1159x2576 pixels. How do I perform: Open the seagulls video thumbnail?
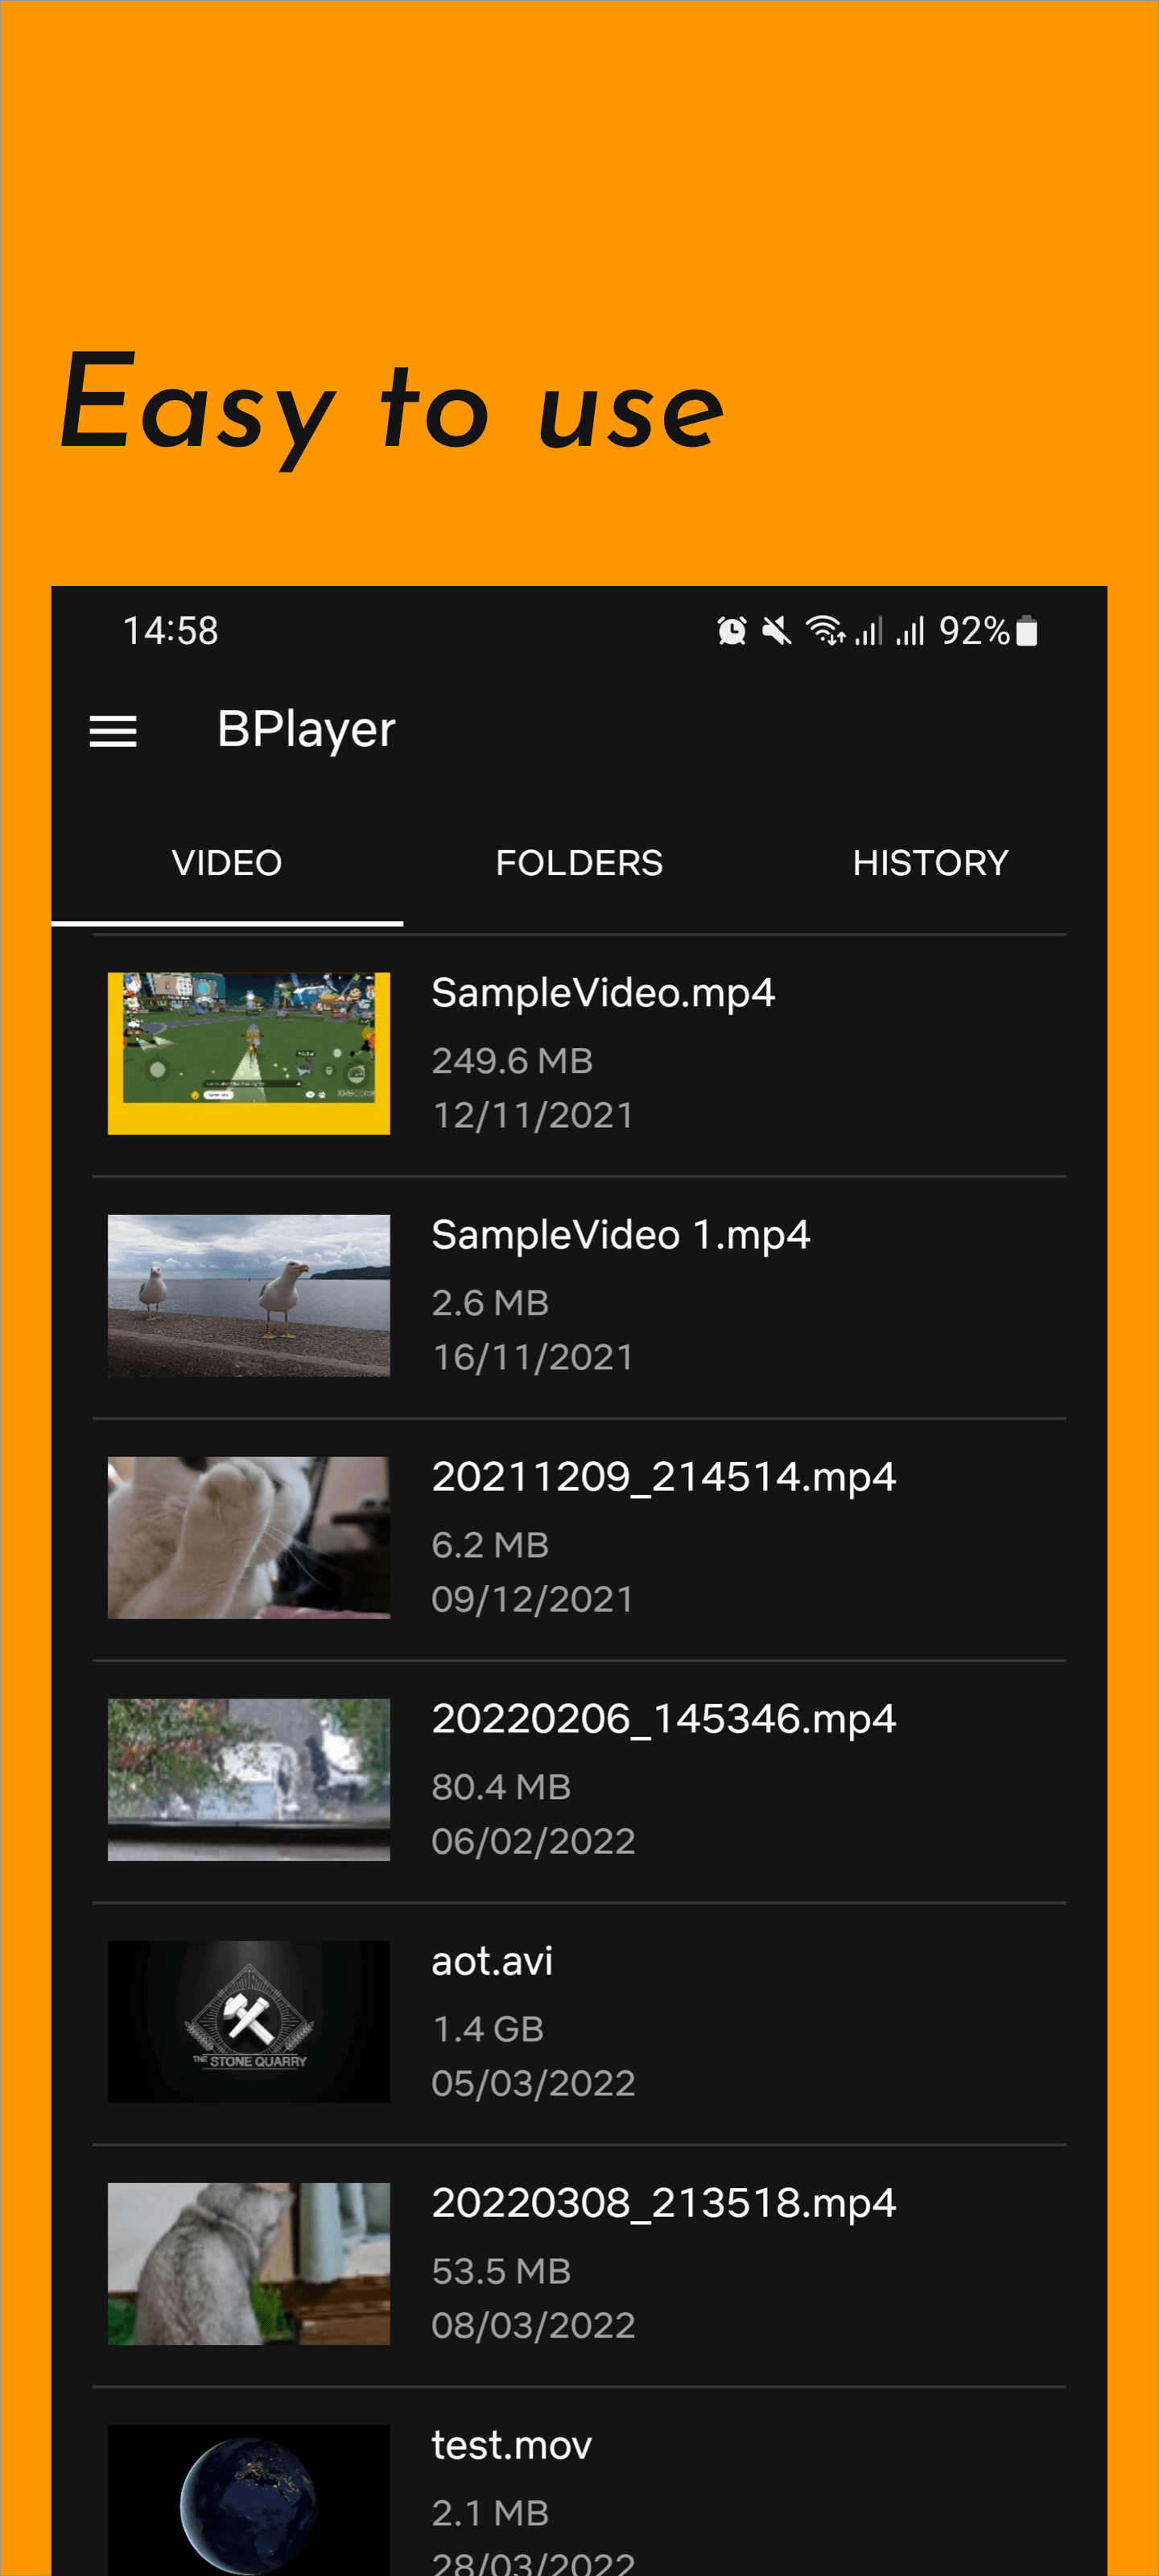[249, 1295]
